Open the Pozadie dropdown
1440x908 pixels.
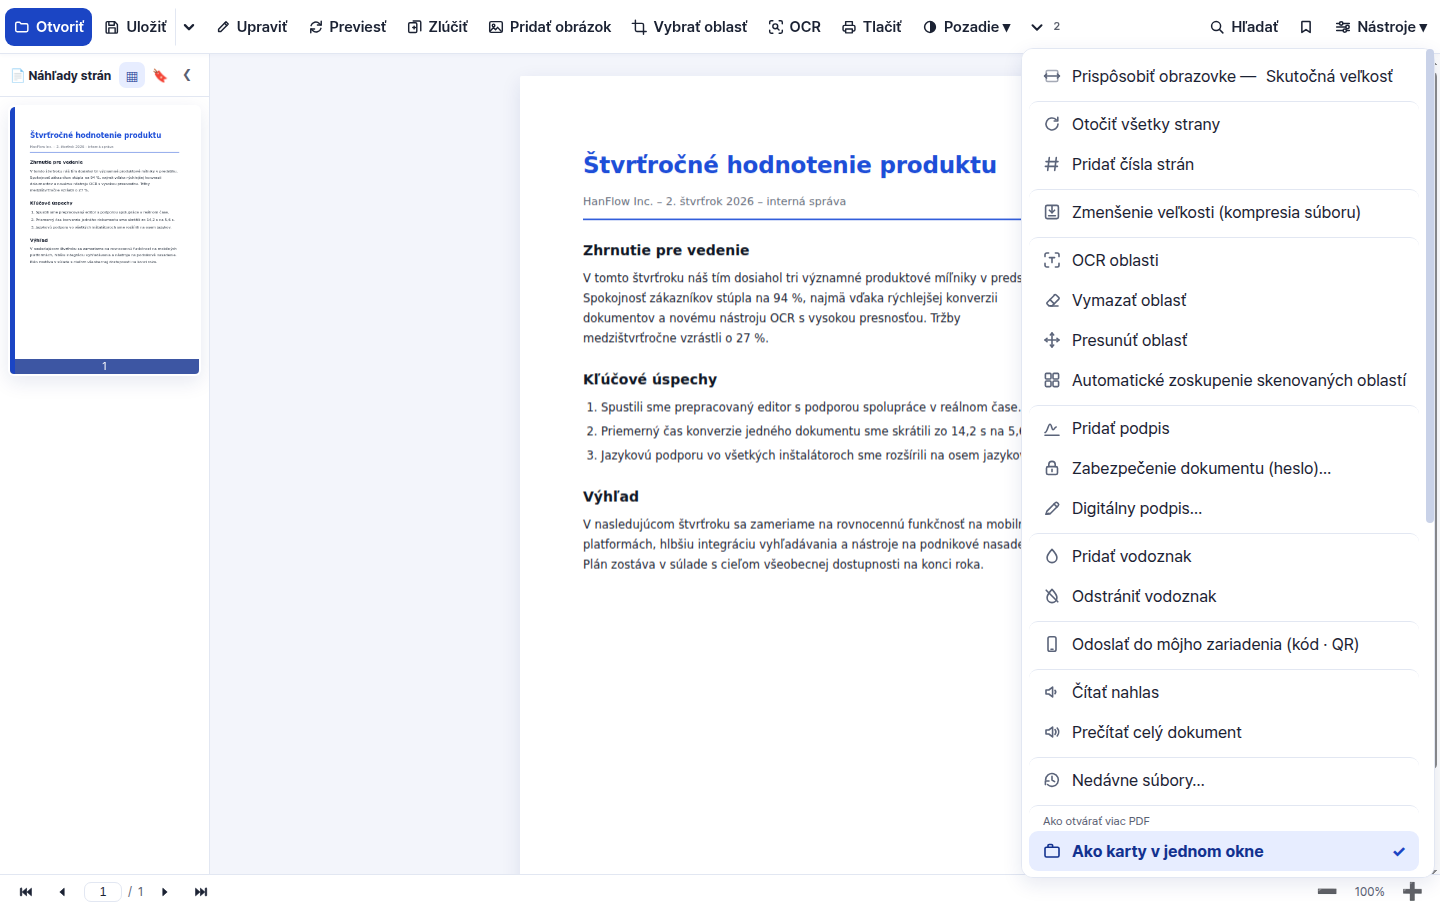coord(966,27)
